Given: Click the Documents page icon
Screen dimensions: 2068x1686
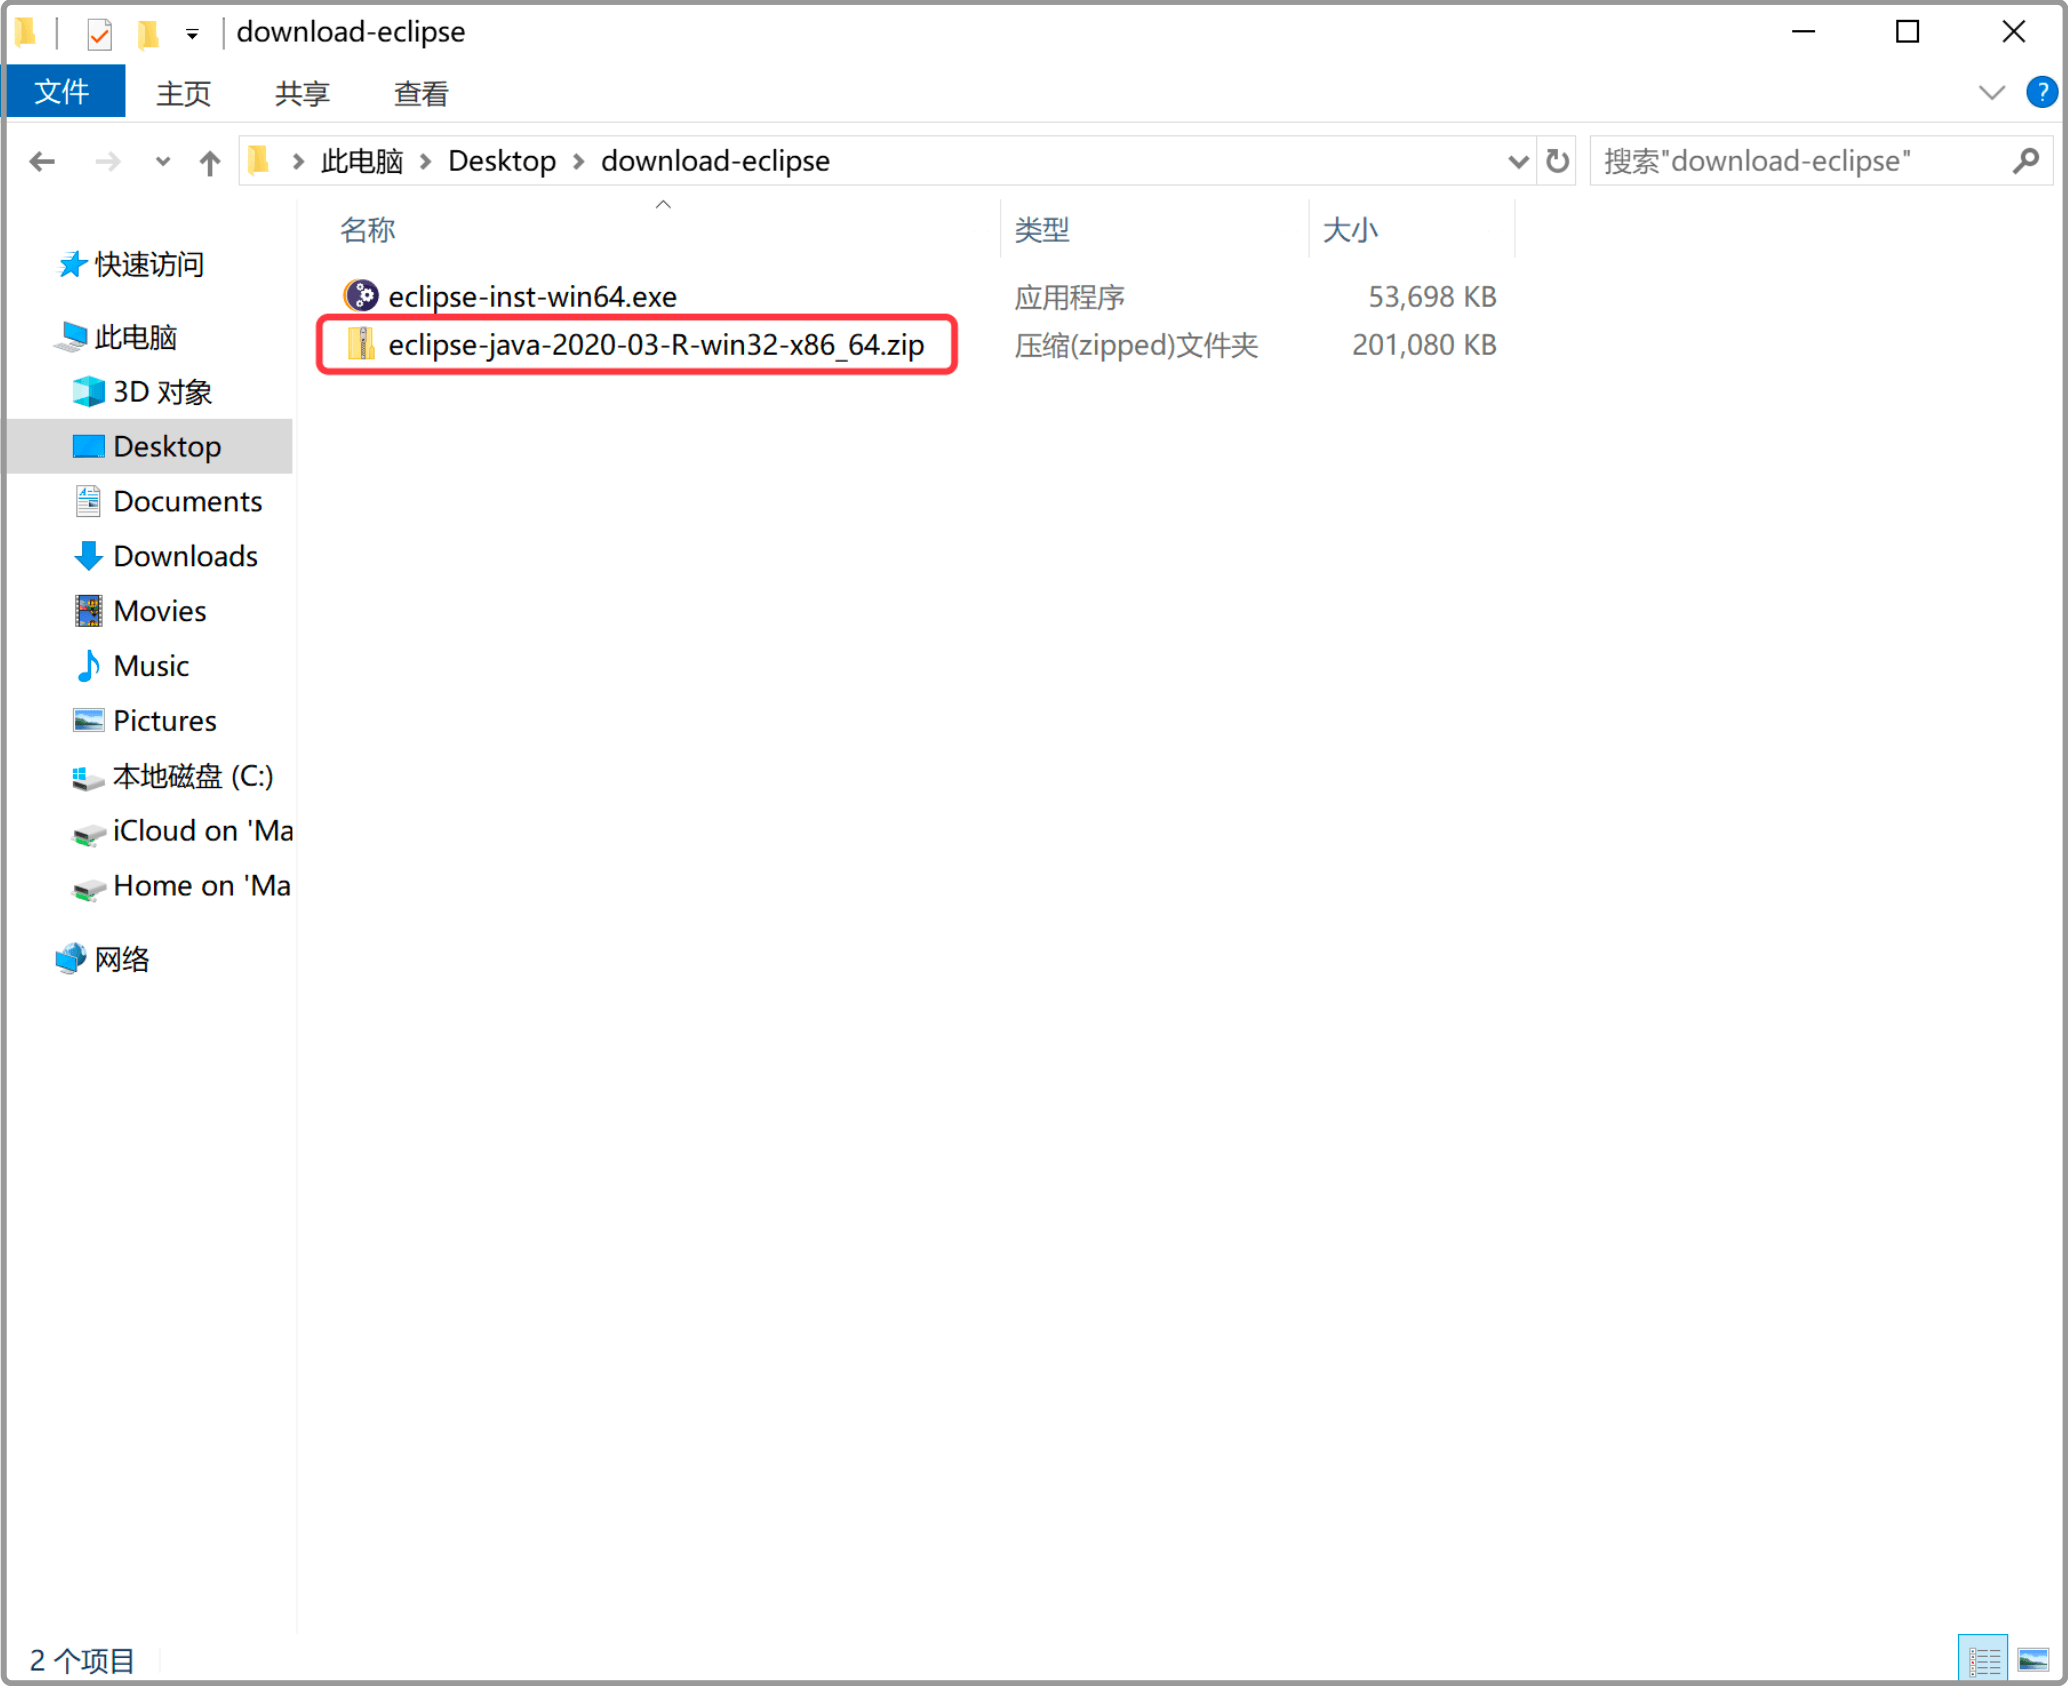Looking at the screenshot, I should point(88,501).
